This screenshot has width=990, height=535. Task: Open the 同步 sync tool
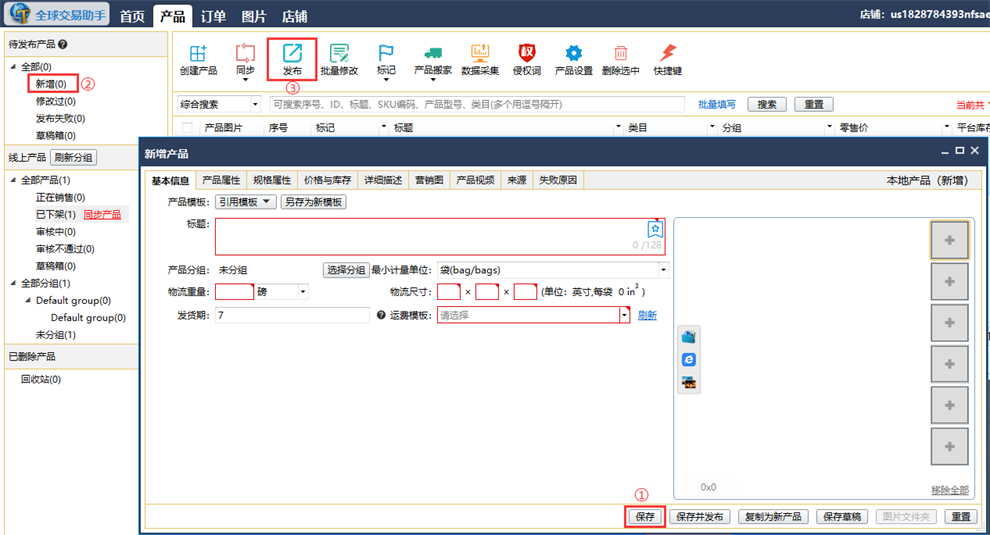tap(245, 60)
